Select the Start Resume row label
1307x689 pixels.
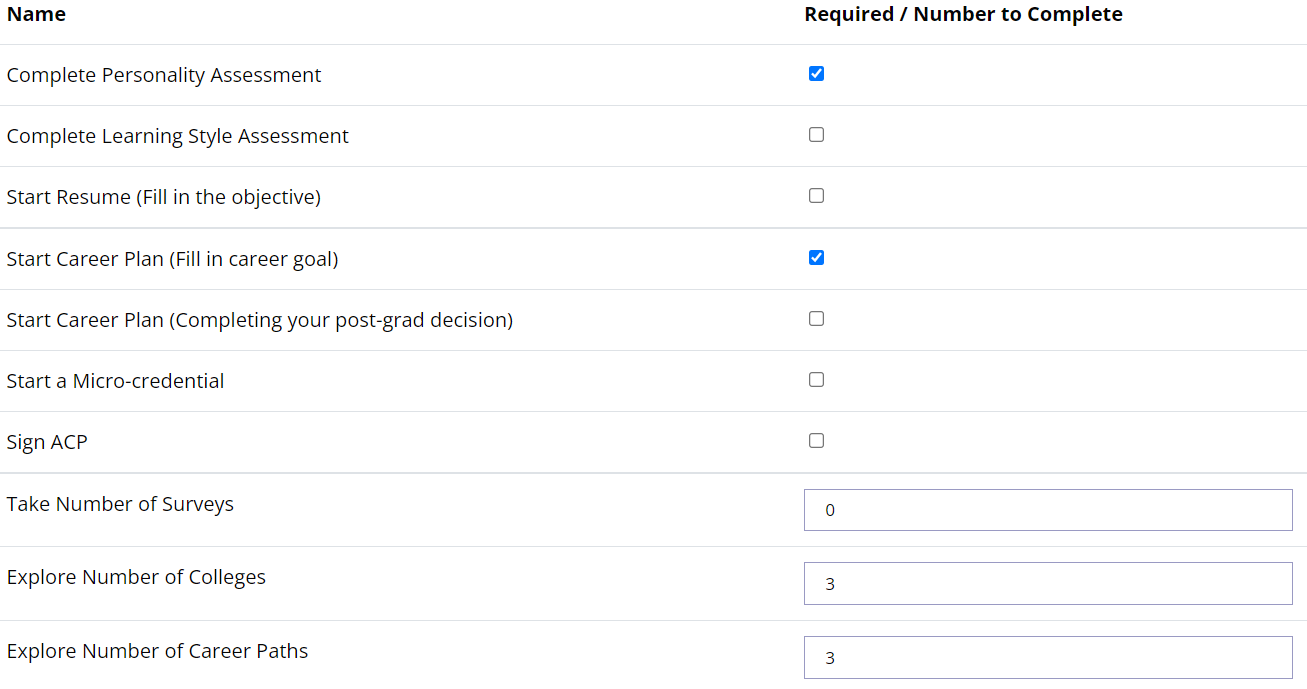tap(163, 196)
